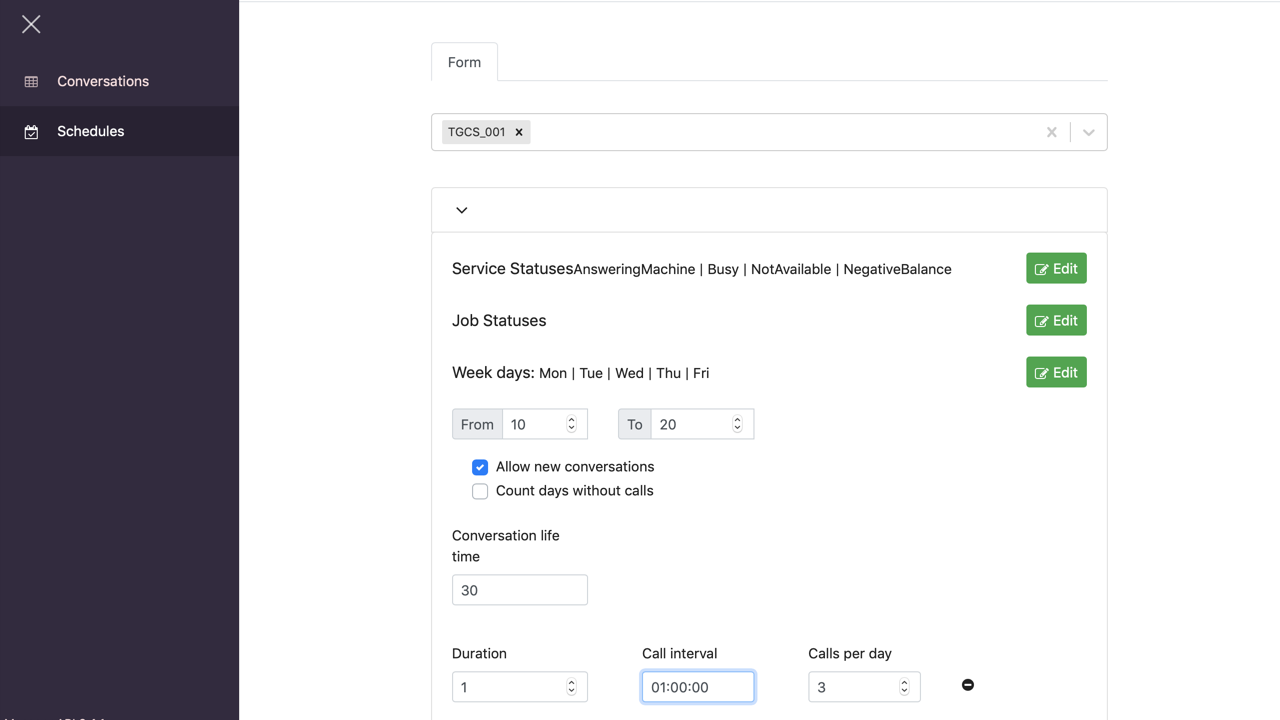Enable Count days without calls
This screenshot has width=1280, height=720.
(x=480, y=491)
